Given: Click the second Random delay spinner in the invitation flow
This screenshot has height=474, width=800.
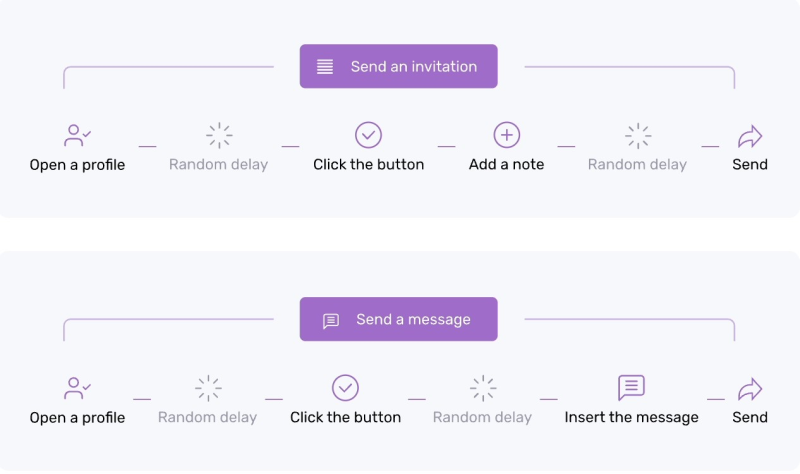Looking at the screenshot, I should coord(638,135).
